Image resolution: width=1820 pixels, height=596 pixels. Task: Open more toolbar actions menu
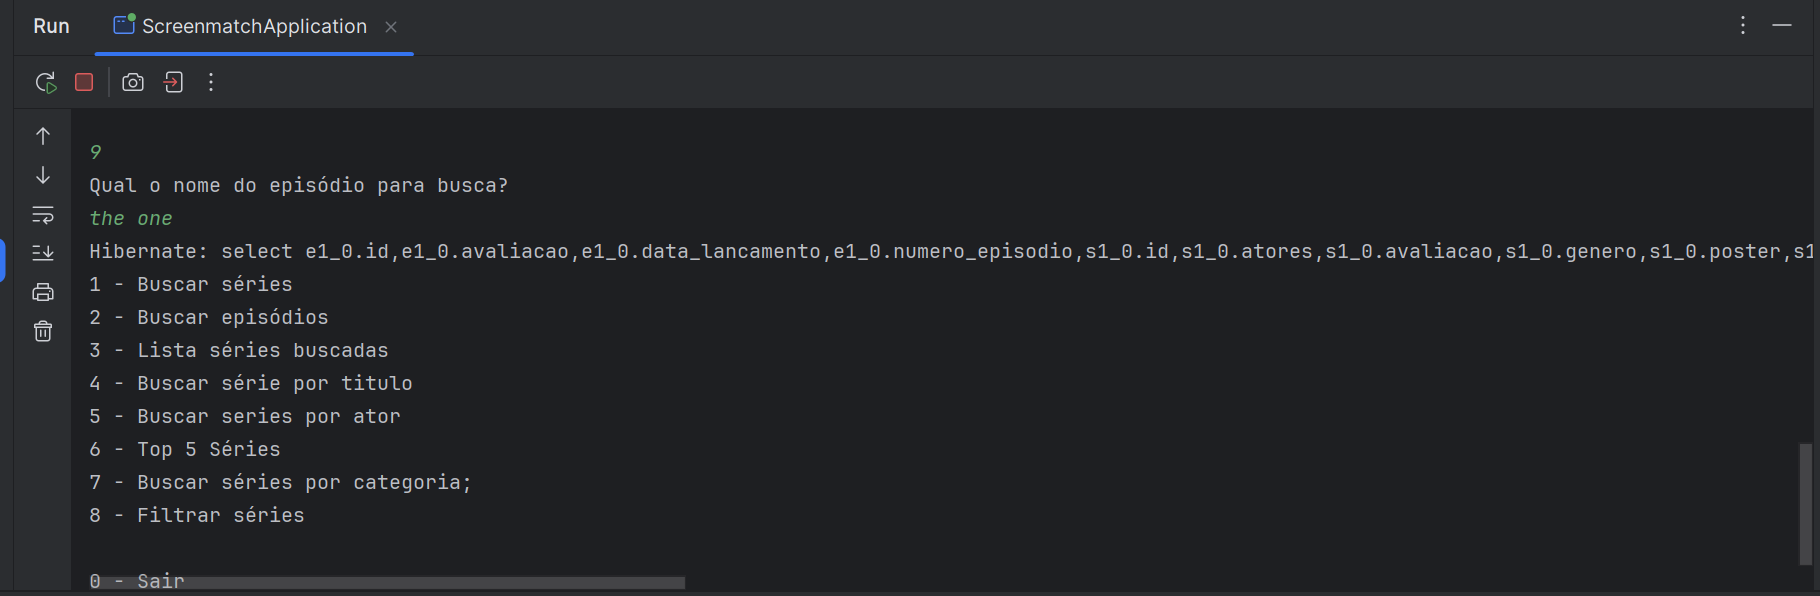click(x=211, y=82)
